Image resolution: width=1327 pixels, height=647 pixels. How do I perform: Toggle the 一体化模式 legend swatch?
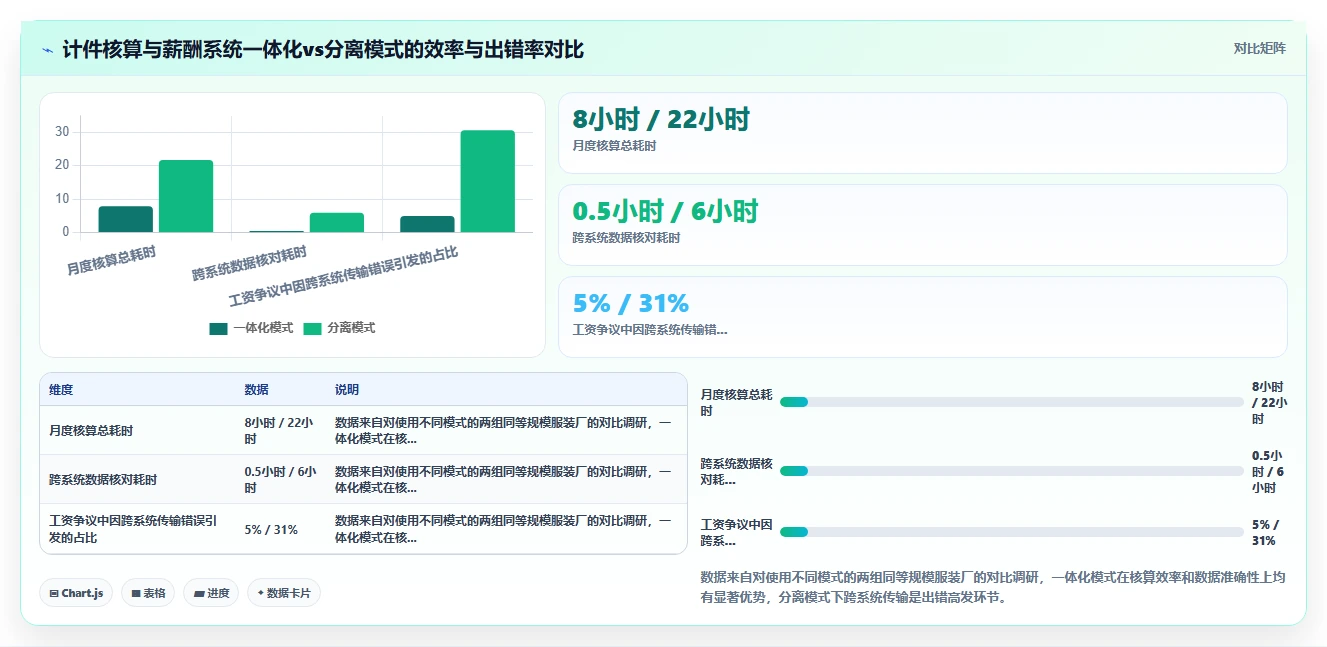(x=218, y=328)
